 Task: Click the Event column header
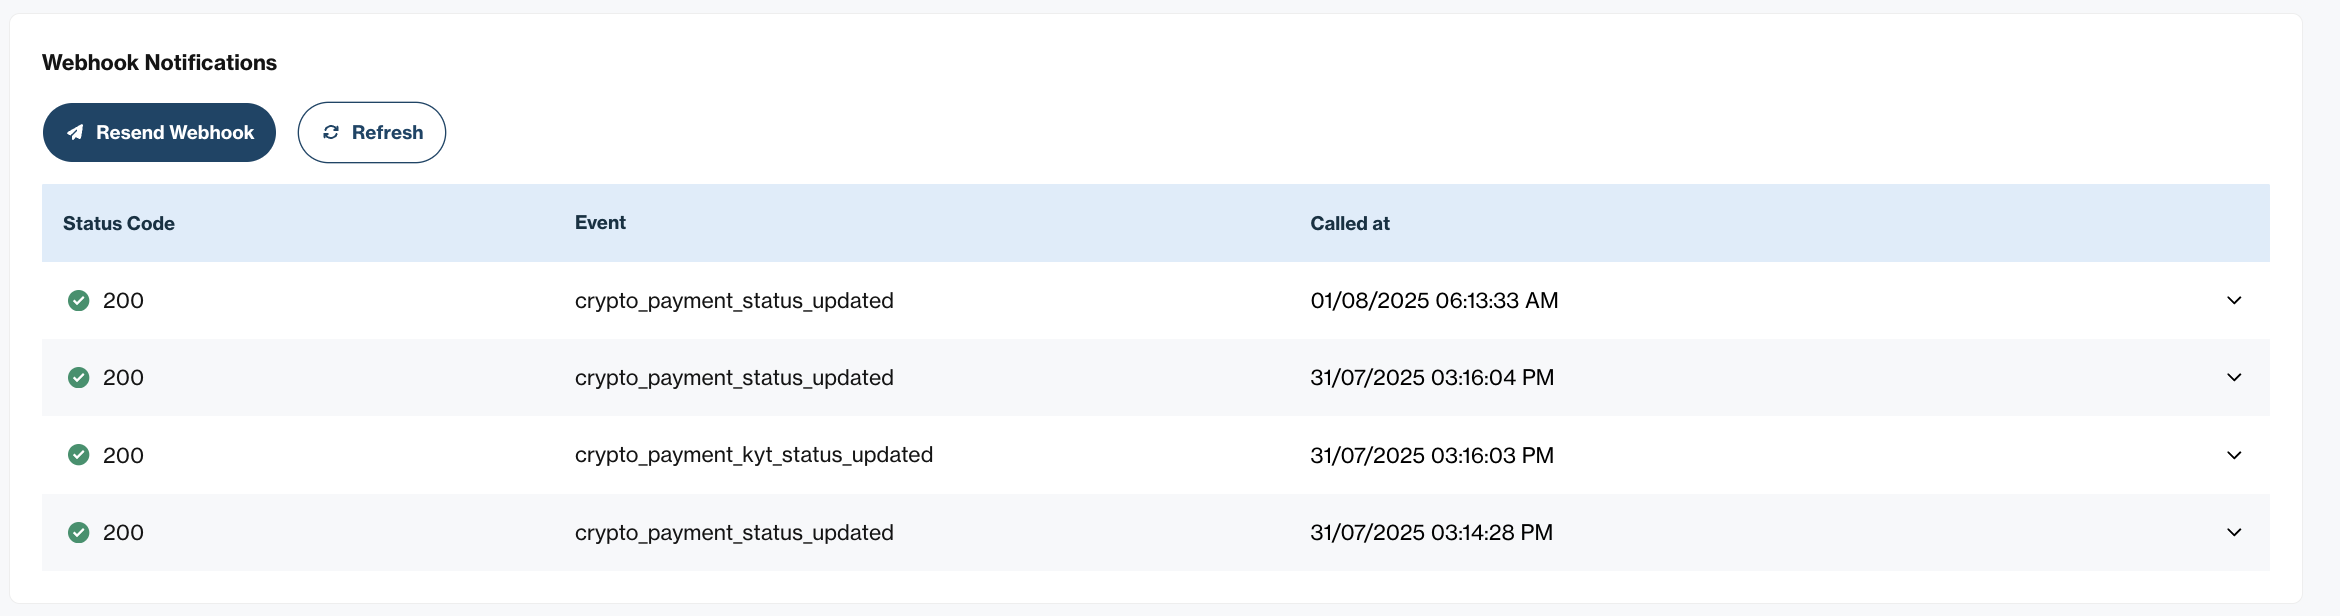[600, 222]
